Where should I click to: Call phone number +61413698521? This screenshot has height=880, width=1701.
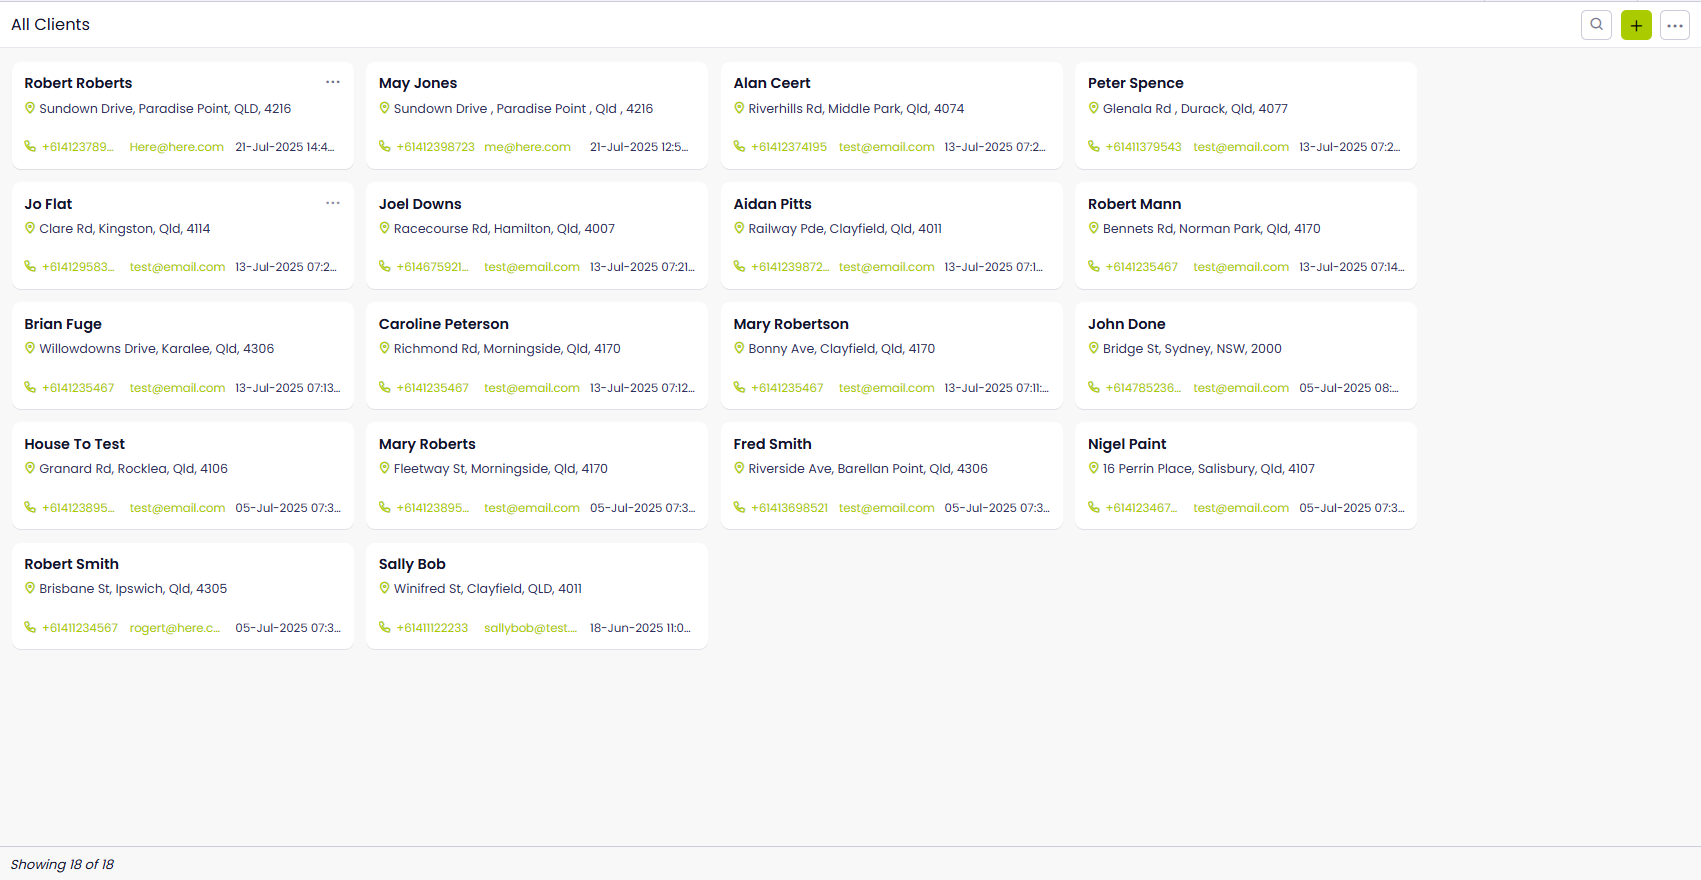790,508
